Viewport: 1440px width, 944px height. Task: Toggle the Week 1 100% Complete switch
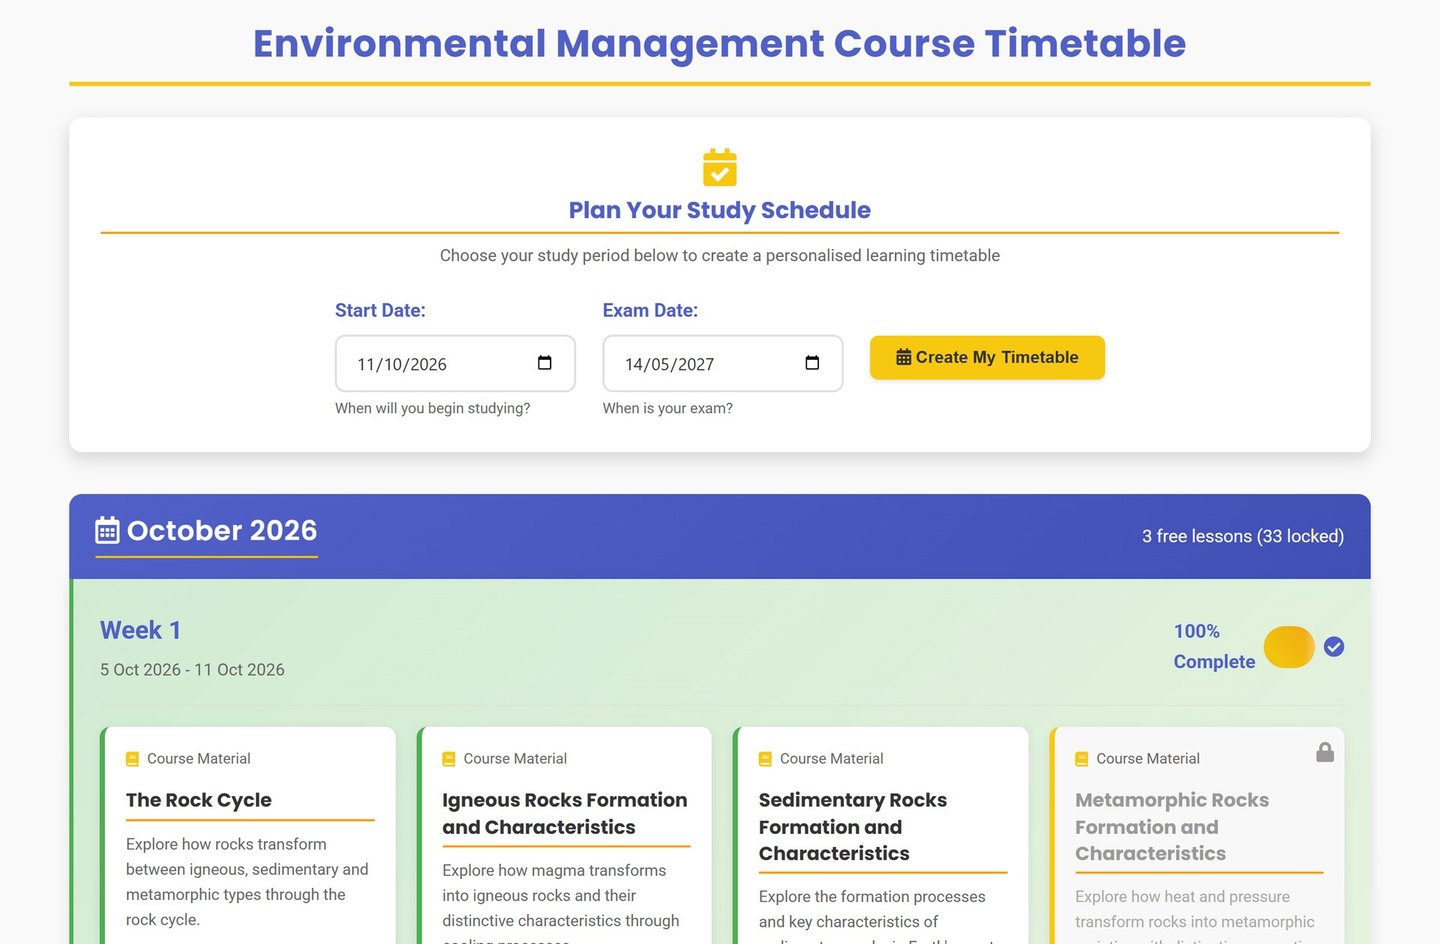click(1289, 647)
